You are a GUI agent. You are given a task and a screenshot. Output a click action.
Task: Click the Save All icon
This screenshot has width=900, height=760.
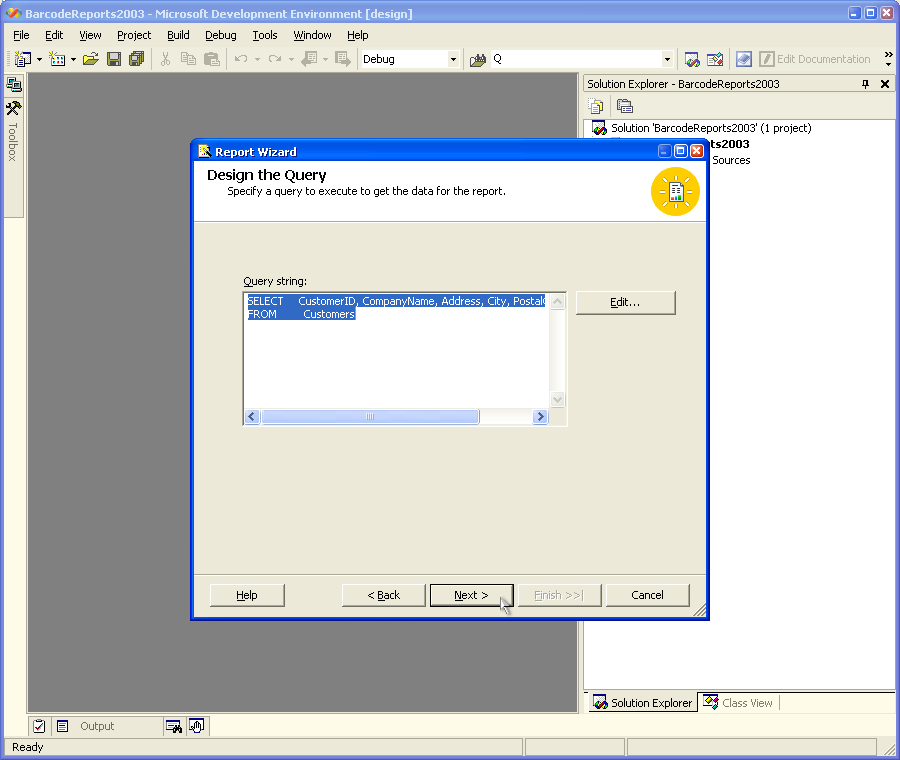(137, 59)
